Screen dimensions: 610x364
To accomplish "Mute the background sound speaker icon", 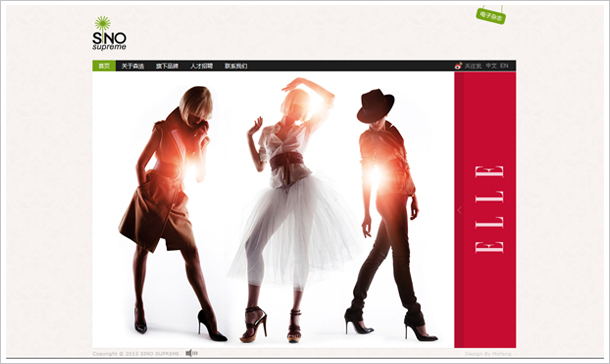I will click(191, 353).
